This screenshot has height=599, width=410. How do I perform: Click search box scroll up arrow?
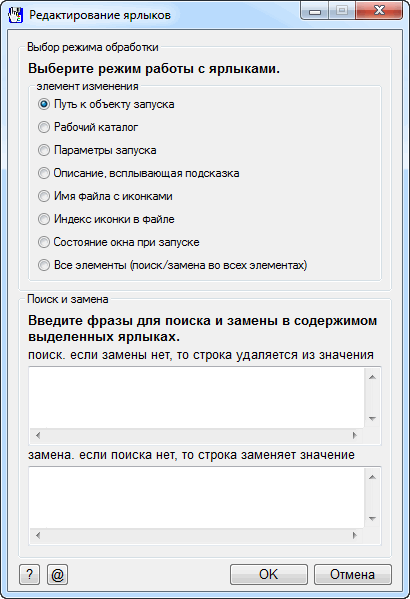tap(372, 377)
